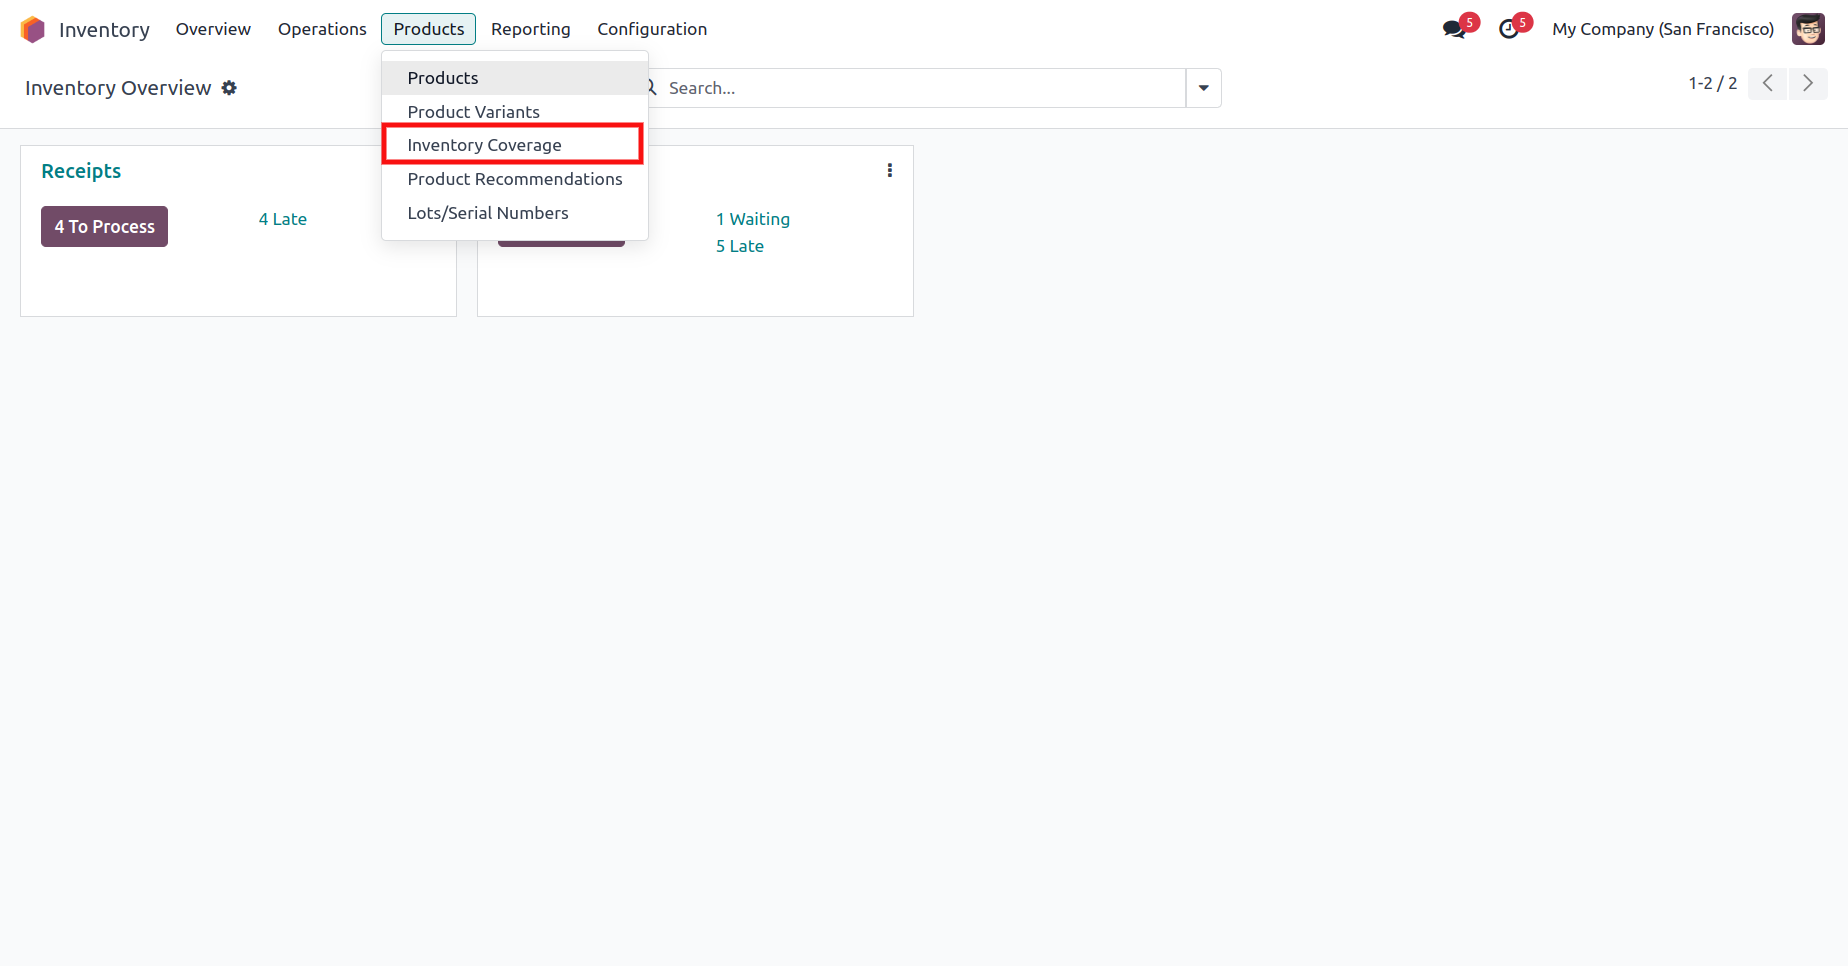This screenshot has width=1848, height=966.
Task: Open the Receipts card title link
Action: point(81,171)
